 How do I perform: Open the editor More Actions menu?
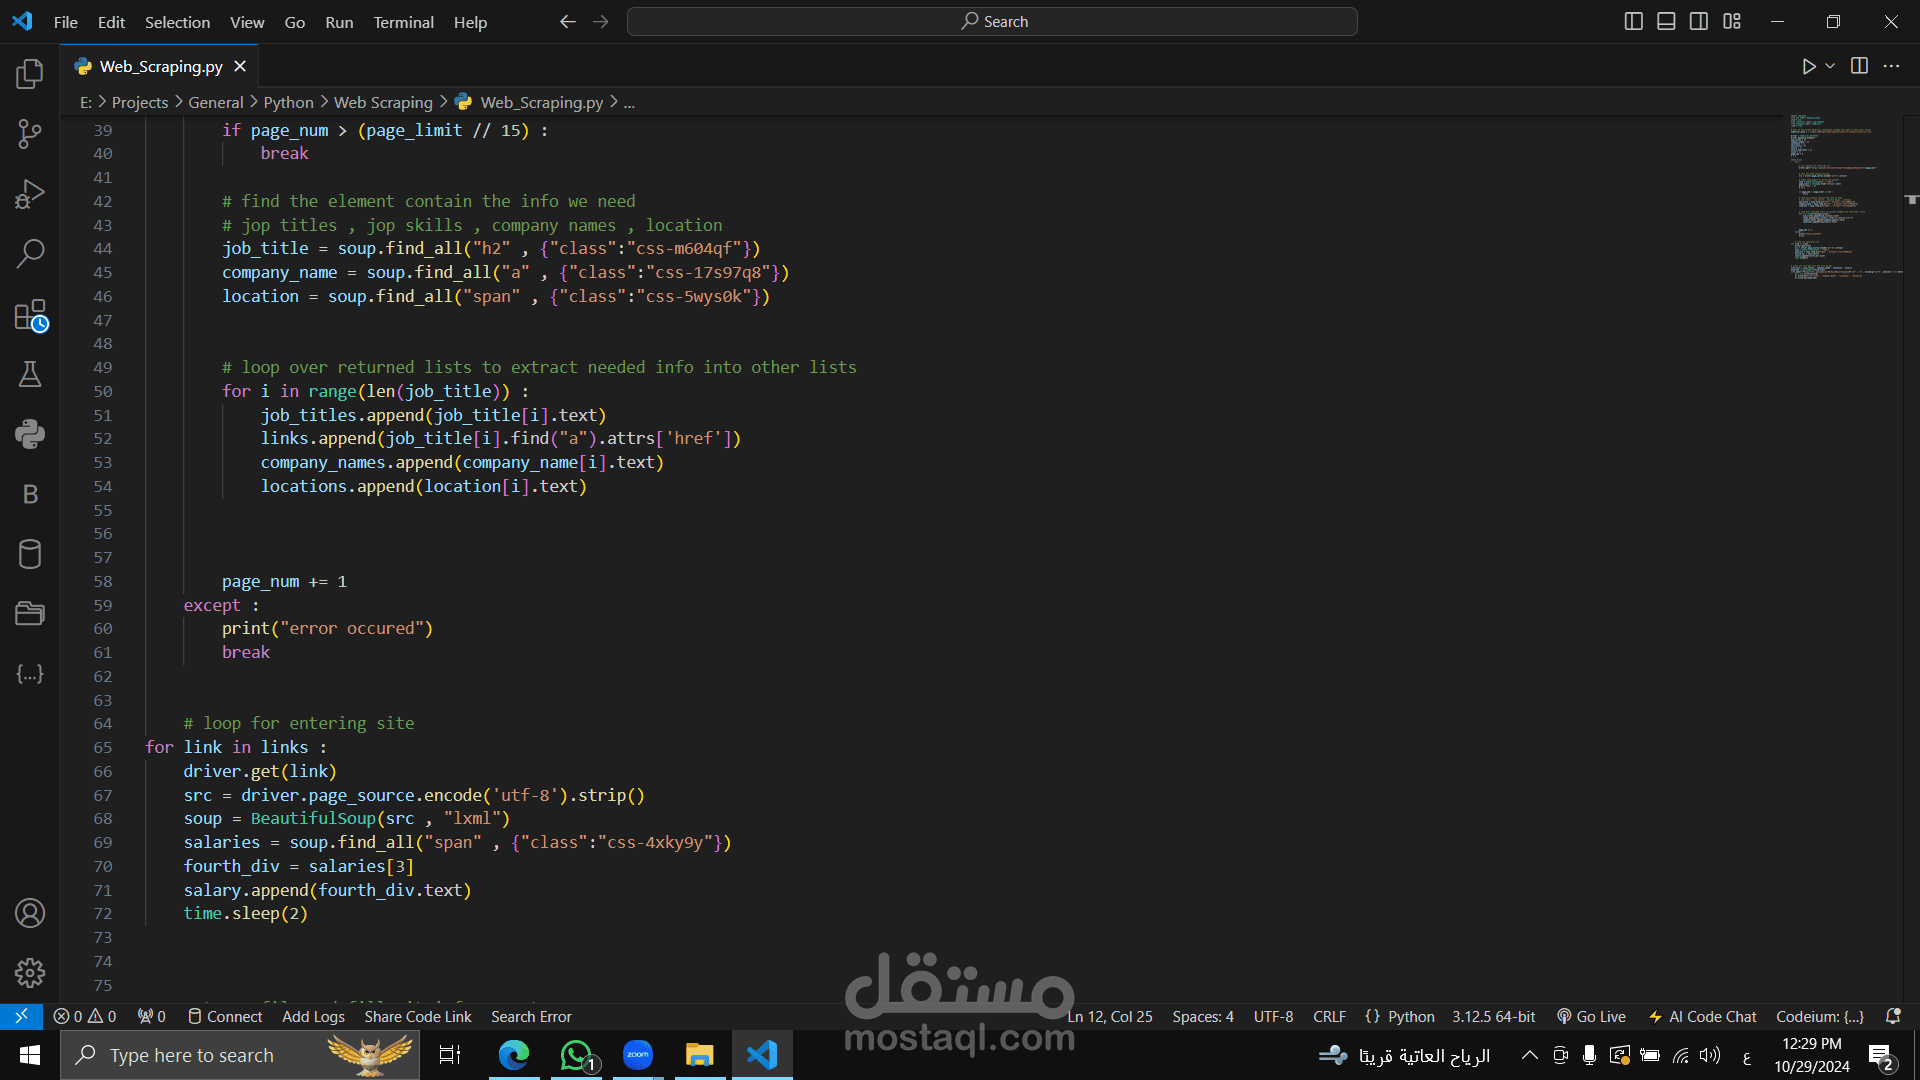point(1891,66)
